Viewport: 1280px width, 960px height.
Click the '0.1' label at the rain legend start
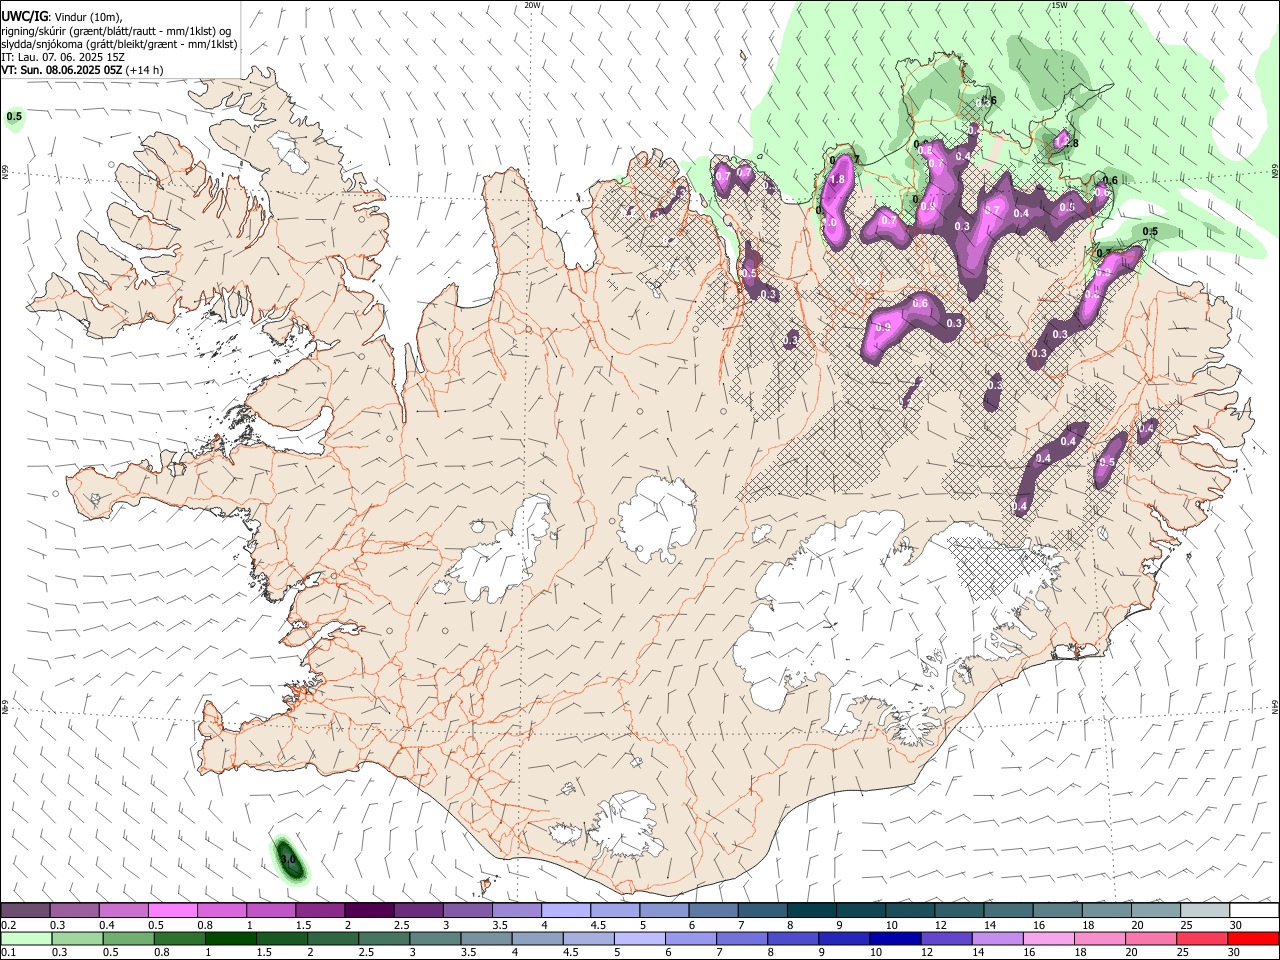10,953
